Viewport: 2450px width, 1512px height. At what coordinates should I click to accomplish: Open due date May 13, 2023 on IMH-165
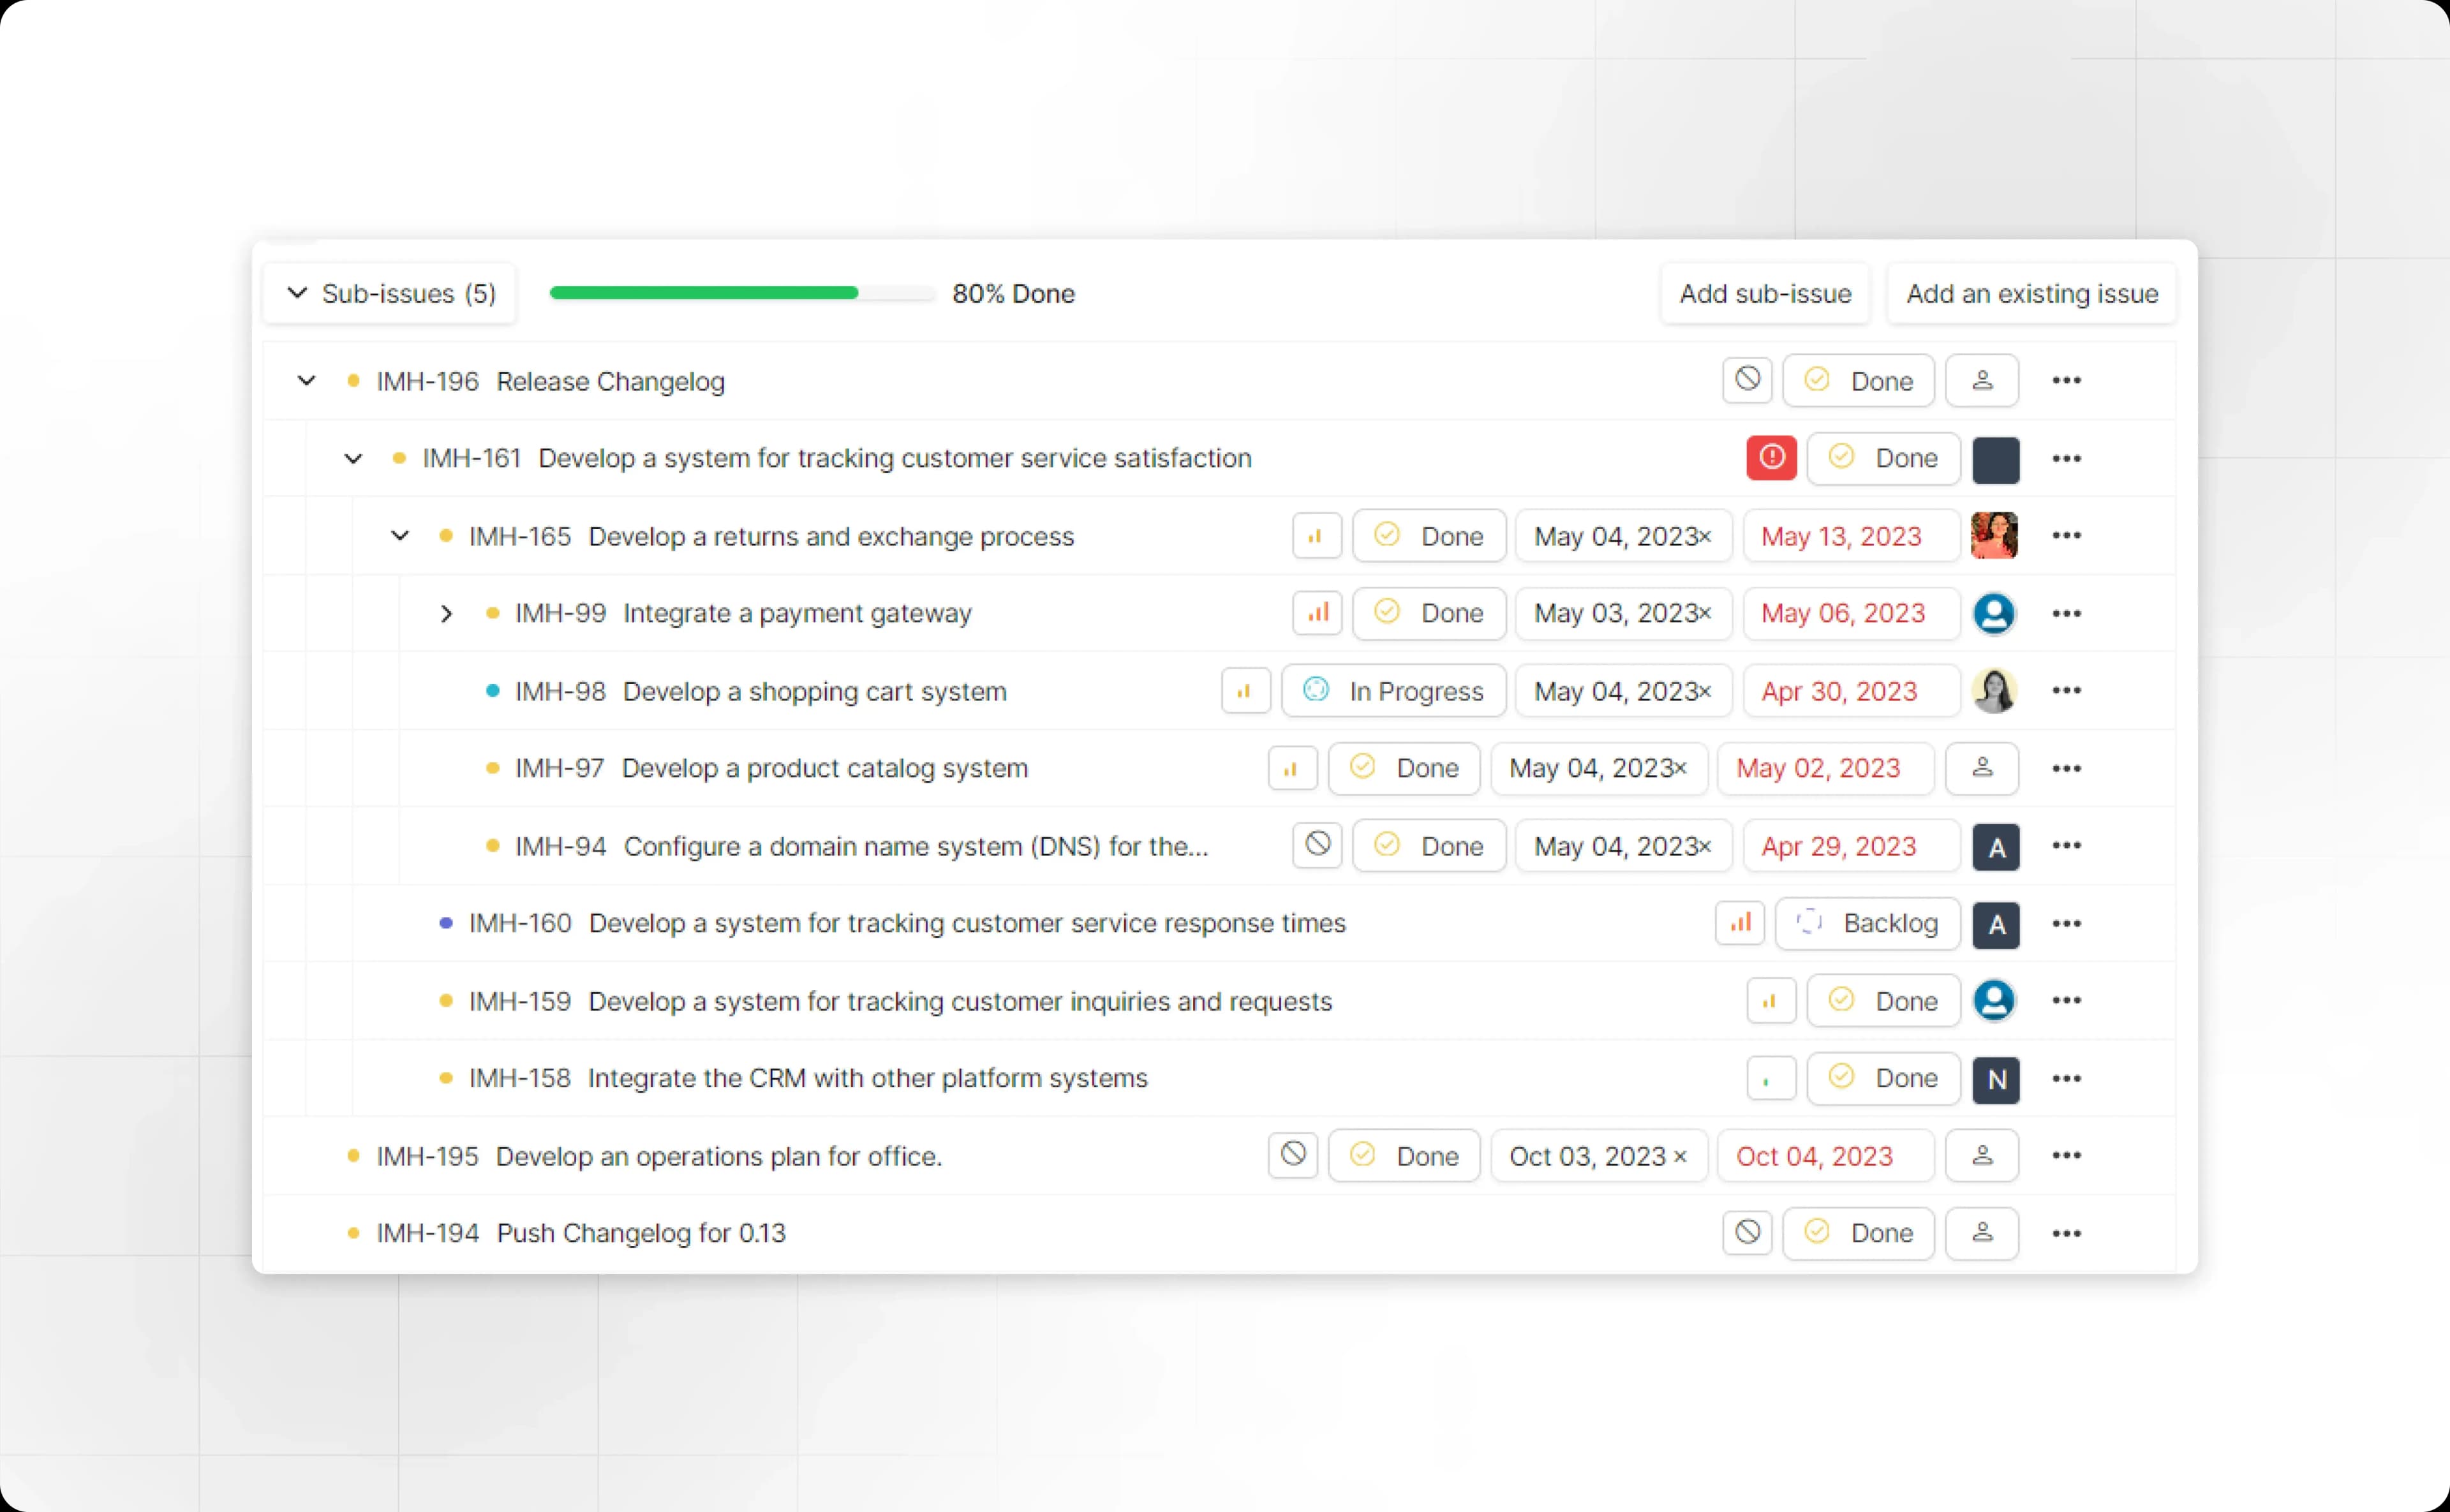pos(1841,536)
